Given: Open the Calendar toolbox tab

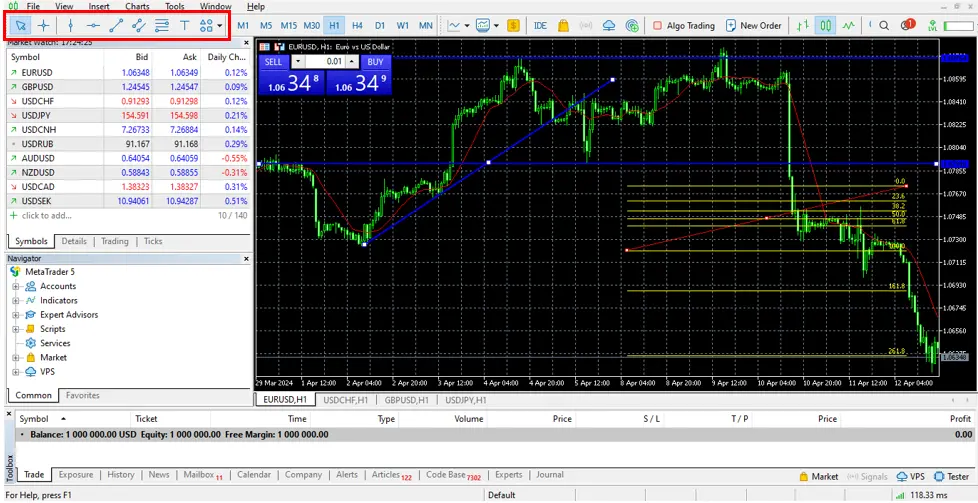Looking at the screenshot, I should tap(254, 475).
